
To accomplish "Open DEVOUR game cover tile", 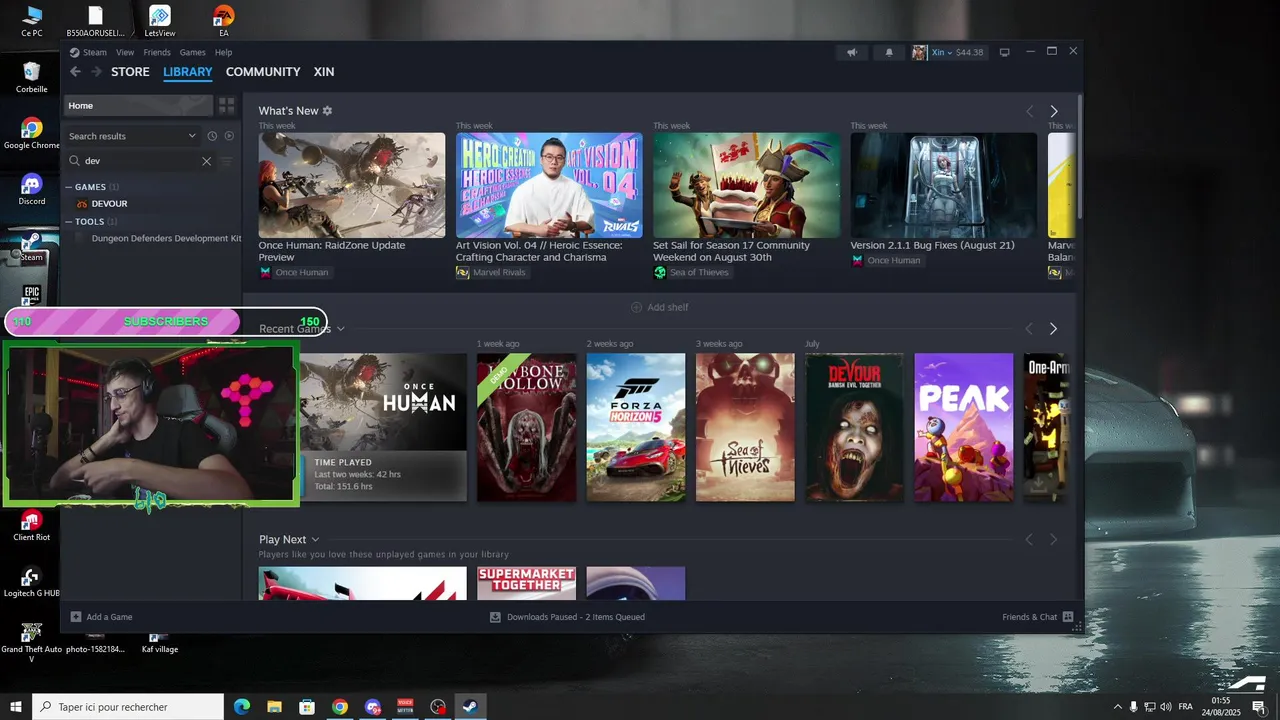I will [x=855, y=427].
